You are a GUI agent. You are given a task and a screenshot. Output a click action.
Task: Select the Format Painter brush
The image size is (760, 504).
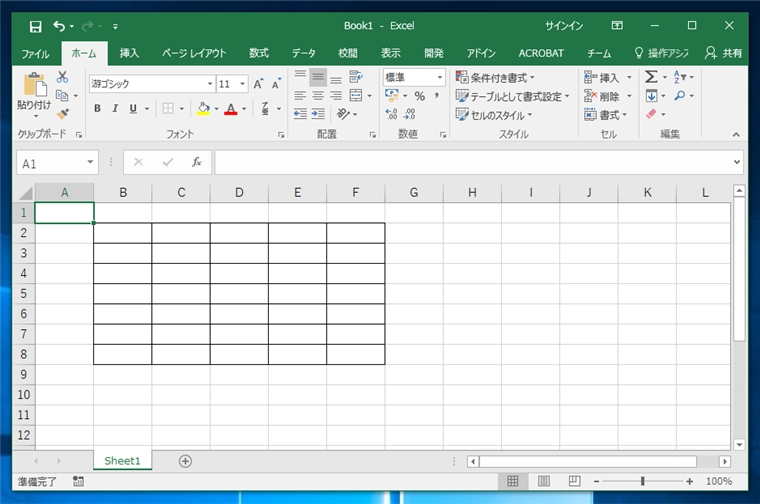pyautogui.click(x=63, y=114)
